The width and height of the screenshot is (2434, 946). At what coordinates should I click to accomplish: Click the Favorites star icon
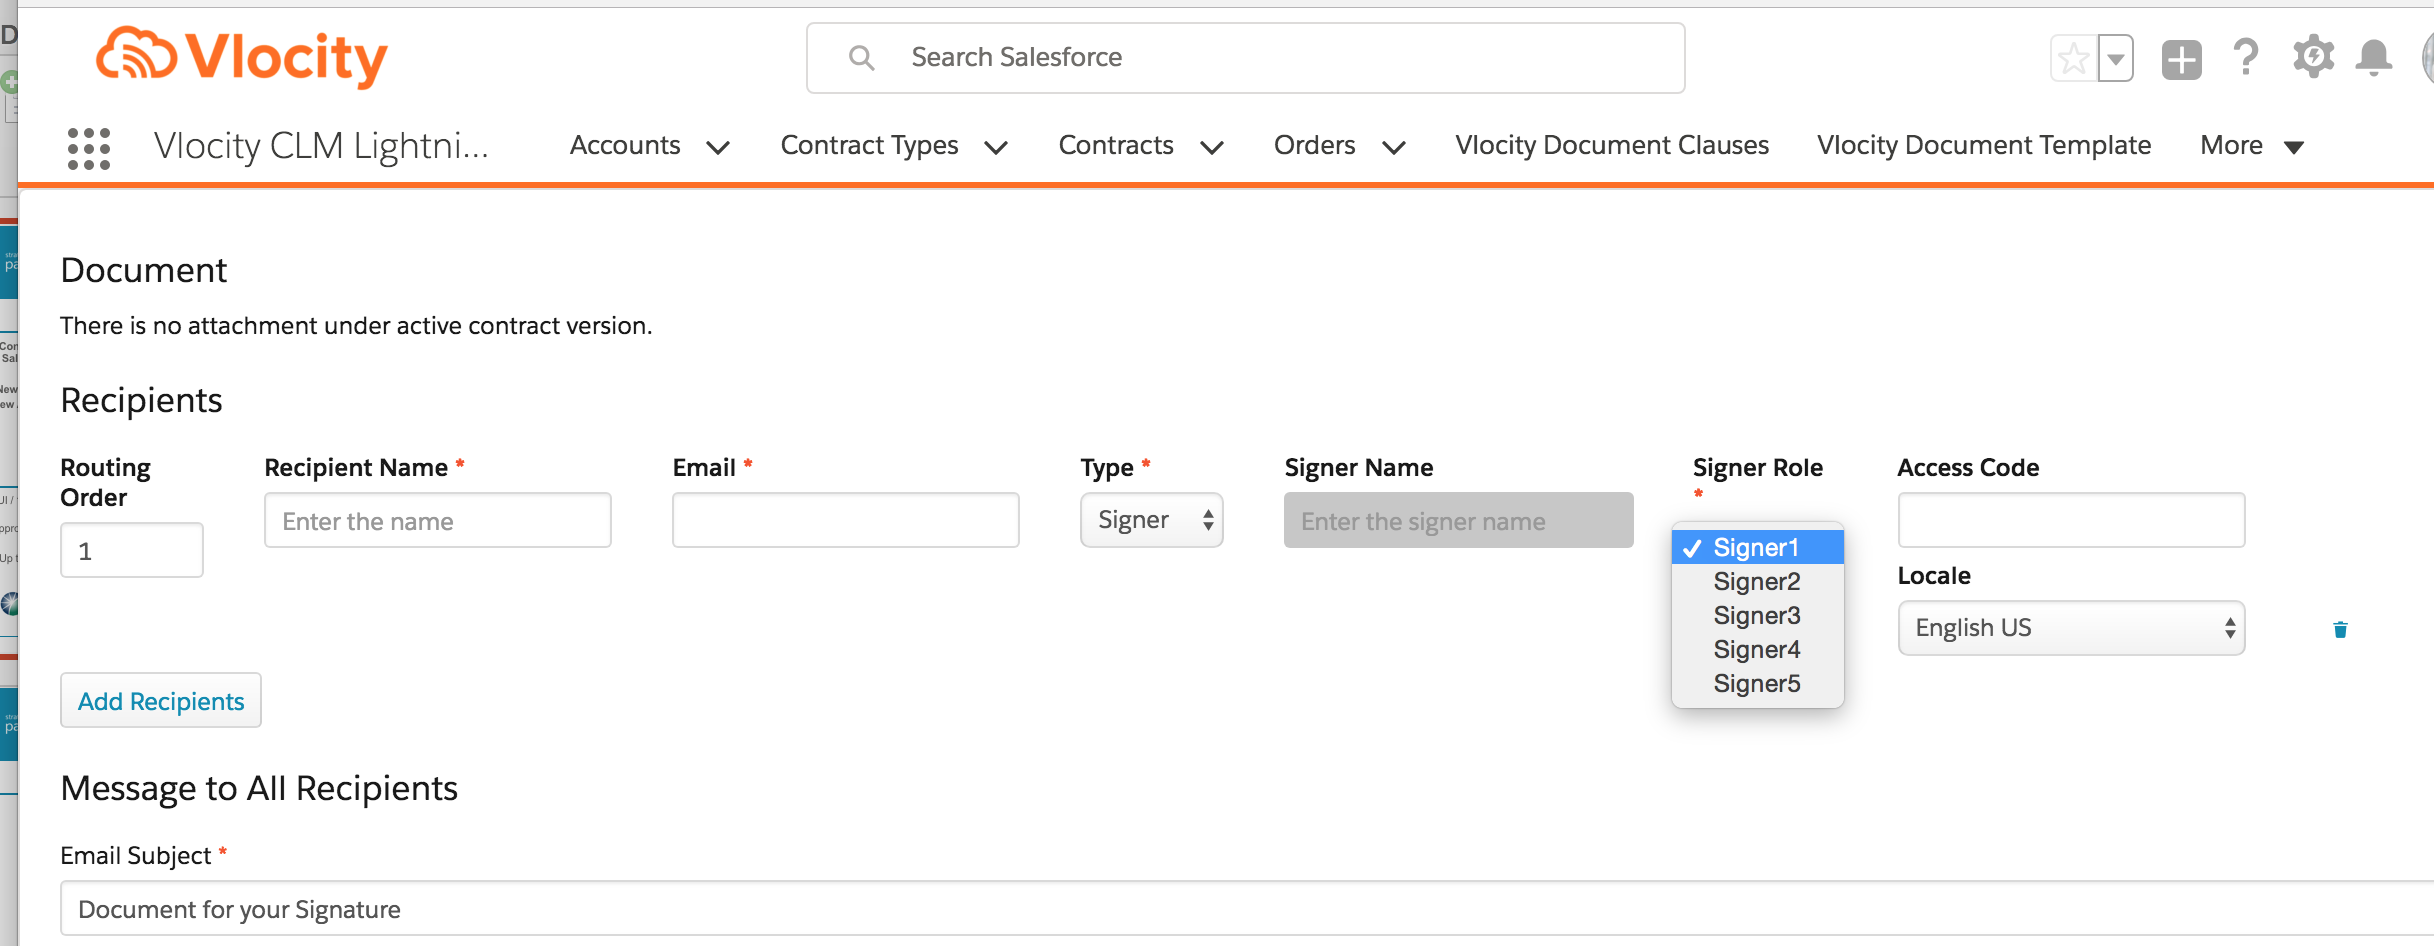pyautogui.click(x=2073, y=59)
